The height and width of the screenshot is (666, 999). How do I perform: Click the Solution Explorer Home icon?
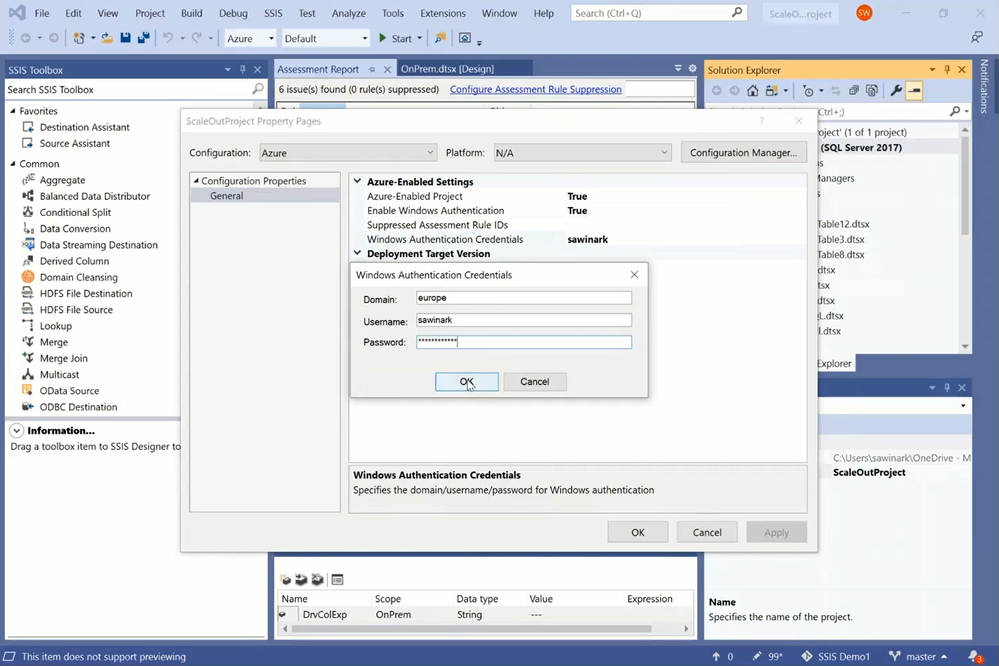(752, 90)
